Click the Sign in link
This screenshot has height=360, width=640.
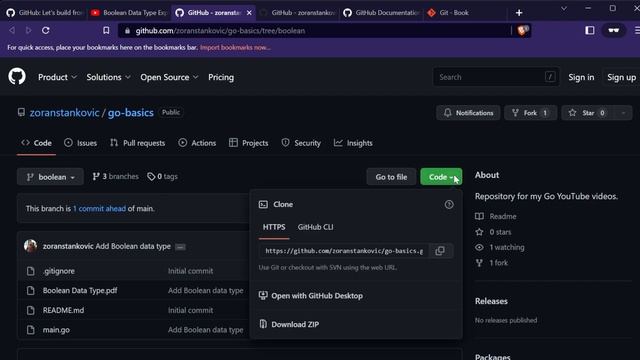[x=581, y=77]
